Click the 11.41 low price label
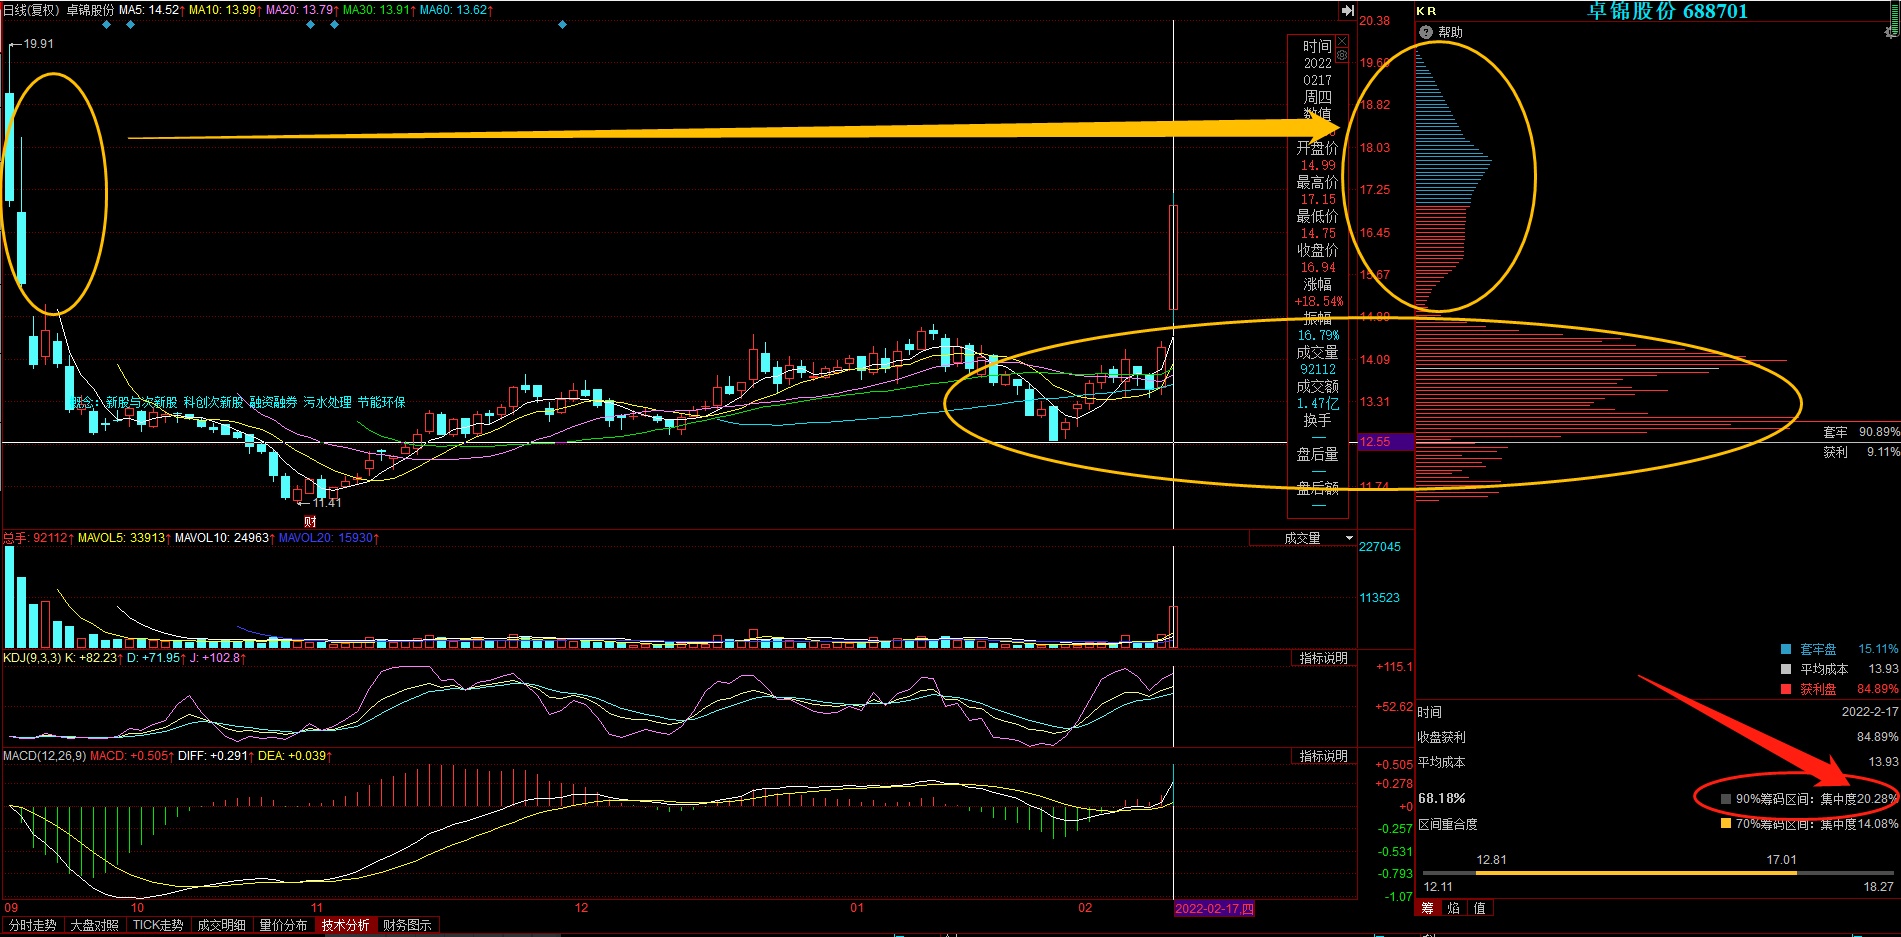Screen dimensions: 1901x937 click(327, 503)
